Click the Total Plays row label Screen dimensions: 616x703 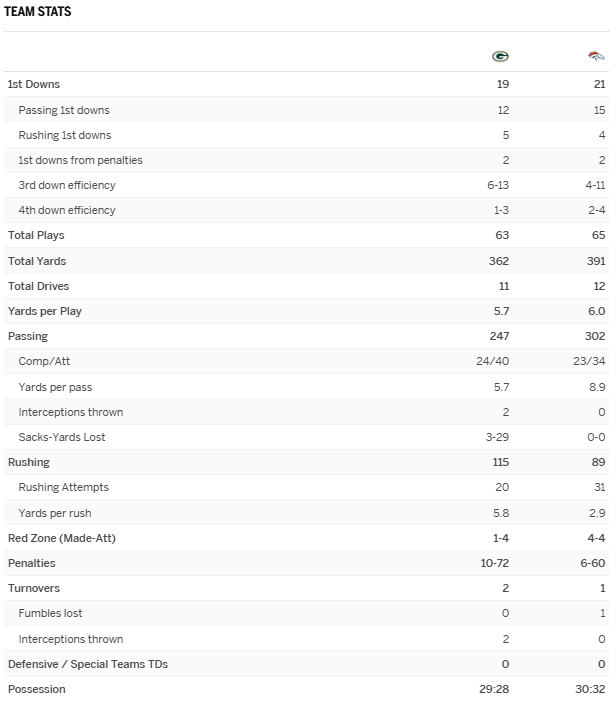(x=36, y=235)
